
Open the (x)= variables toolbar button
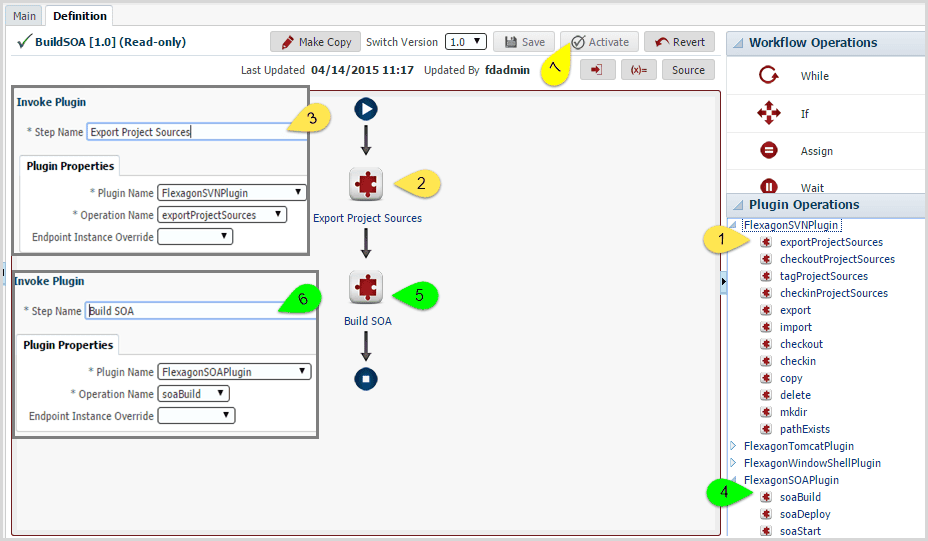pyautogui.click(x=639, y=70)
